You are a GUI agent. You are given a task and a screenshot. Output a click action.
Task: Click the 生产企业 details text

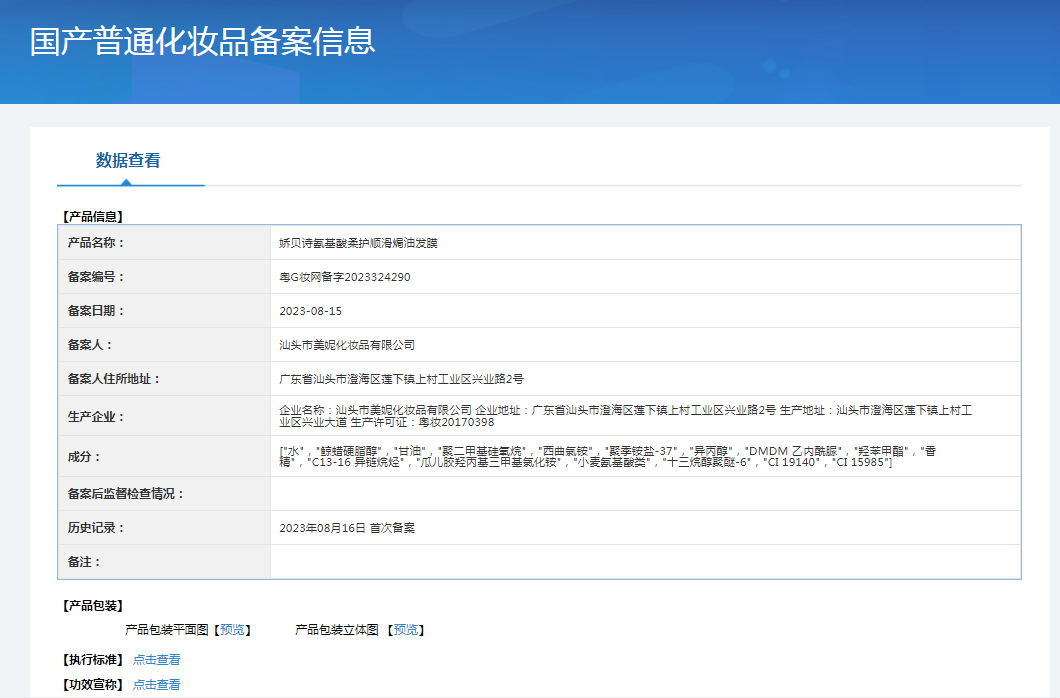coord(626,416)
